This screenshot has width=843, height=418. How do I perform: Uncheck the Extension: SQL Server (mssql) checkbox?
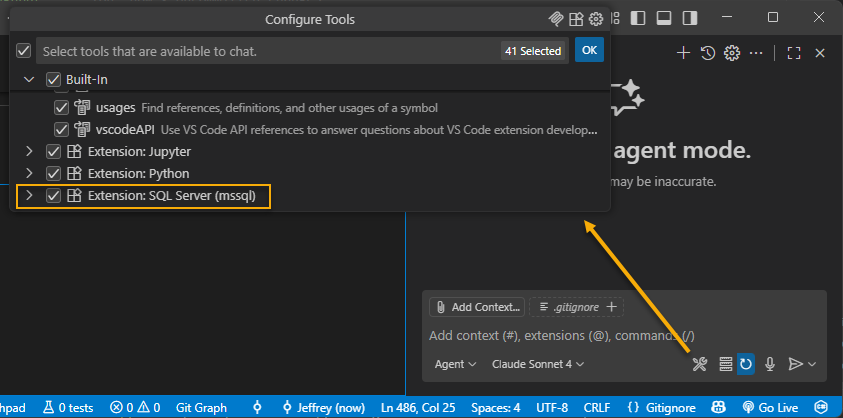(54, 196)
